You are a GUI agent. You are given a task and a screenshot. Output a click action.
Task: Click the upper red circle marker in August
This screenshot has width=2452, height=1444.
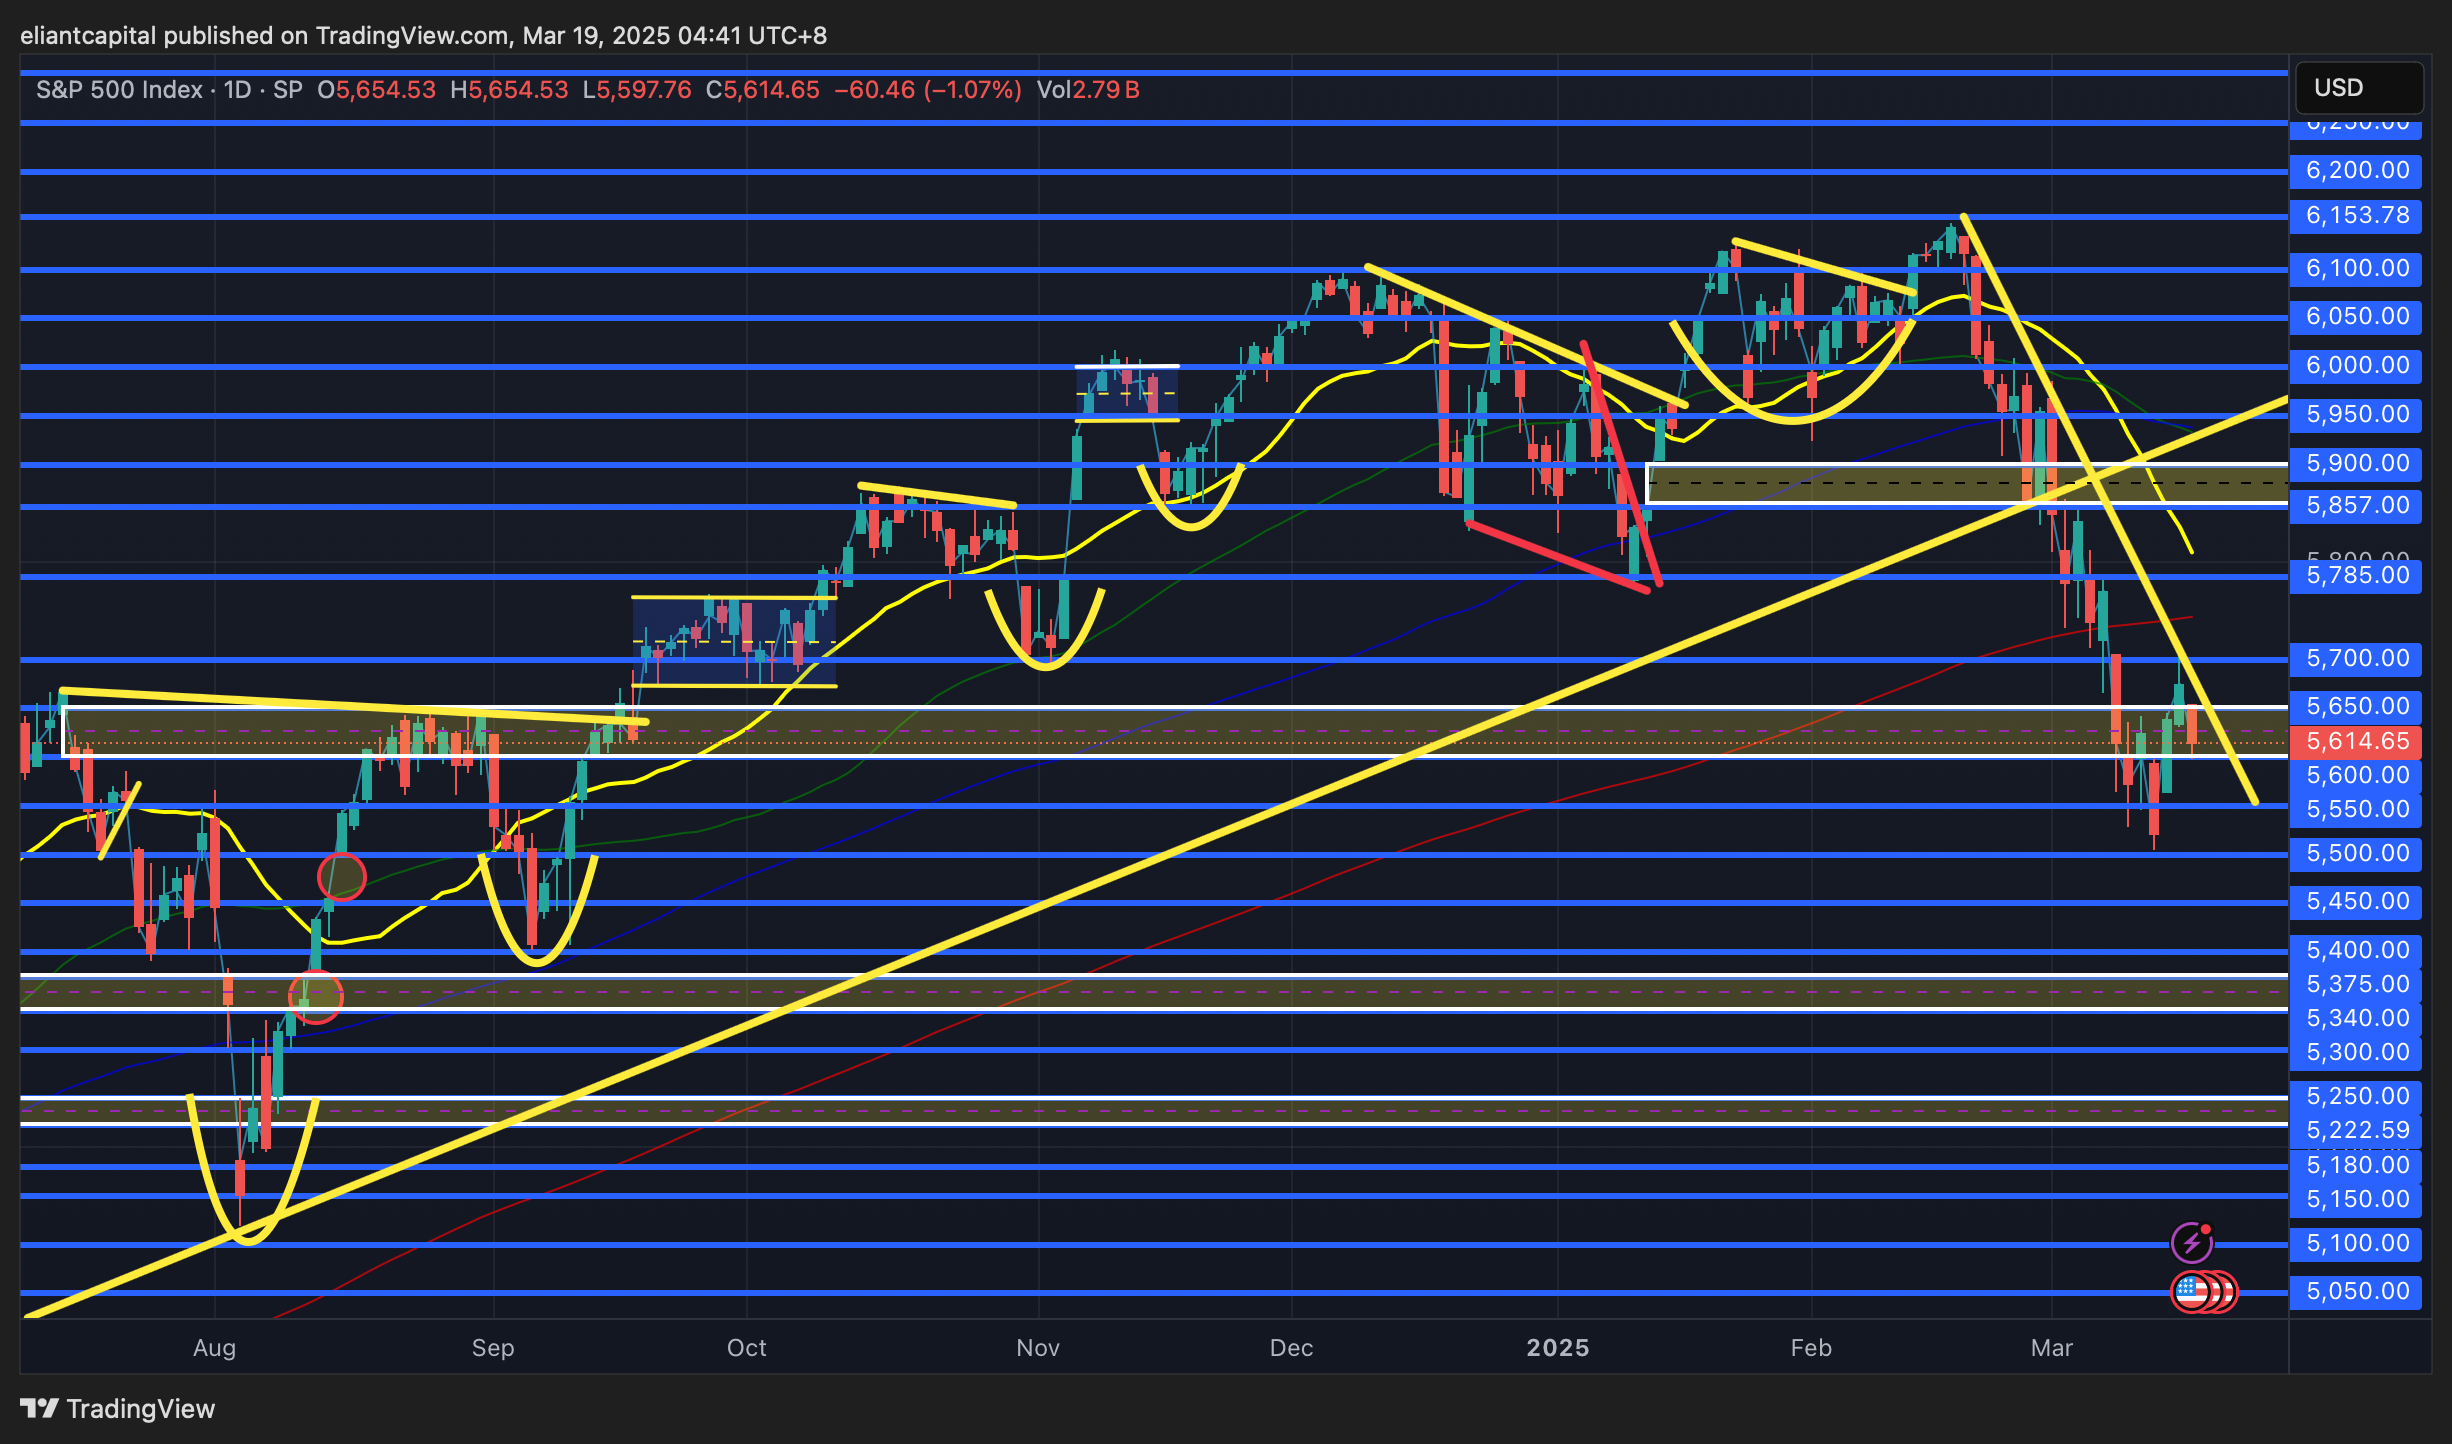341,877
